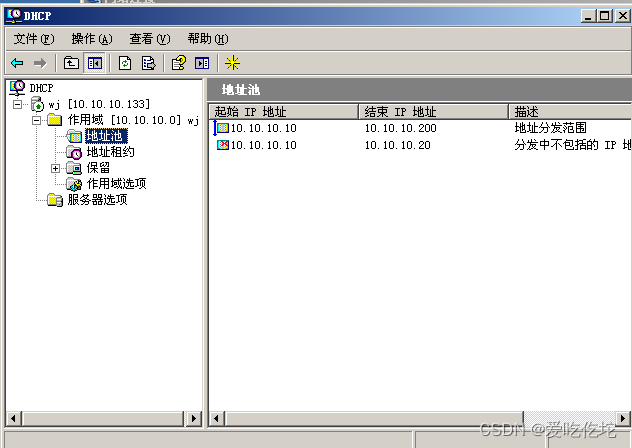Click the right list pane scroll-left arrow
Viewport: 632px width, 448px height.
click(x=216, y=419)
